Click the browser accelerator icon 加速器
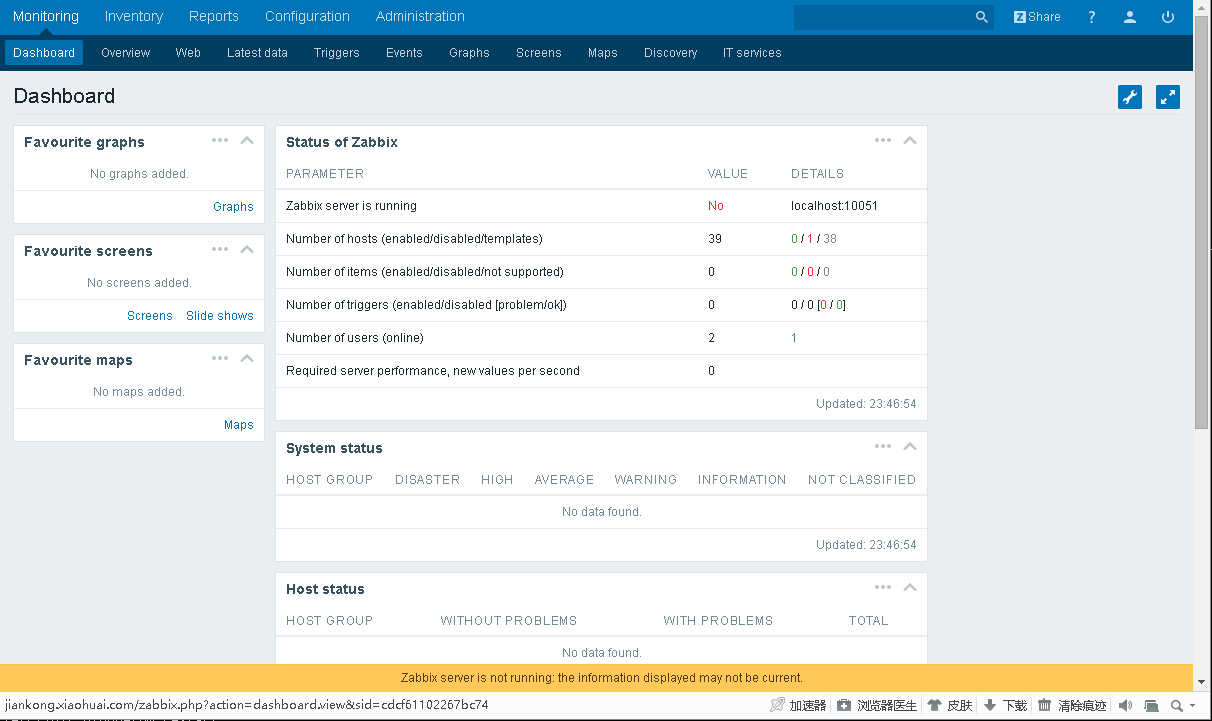The image size is (1212, 721). point(797,705)
